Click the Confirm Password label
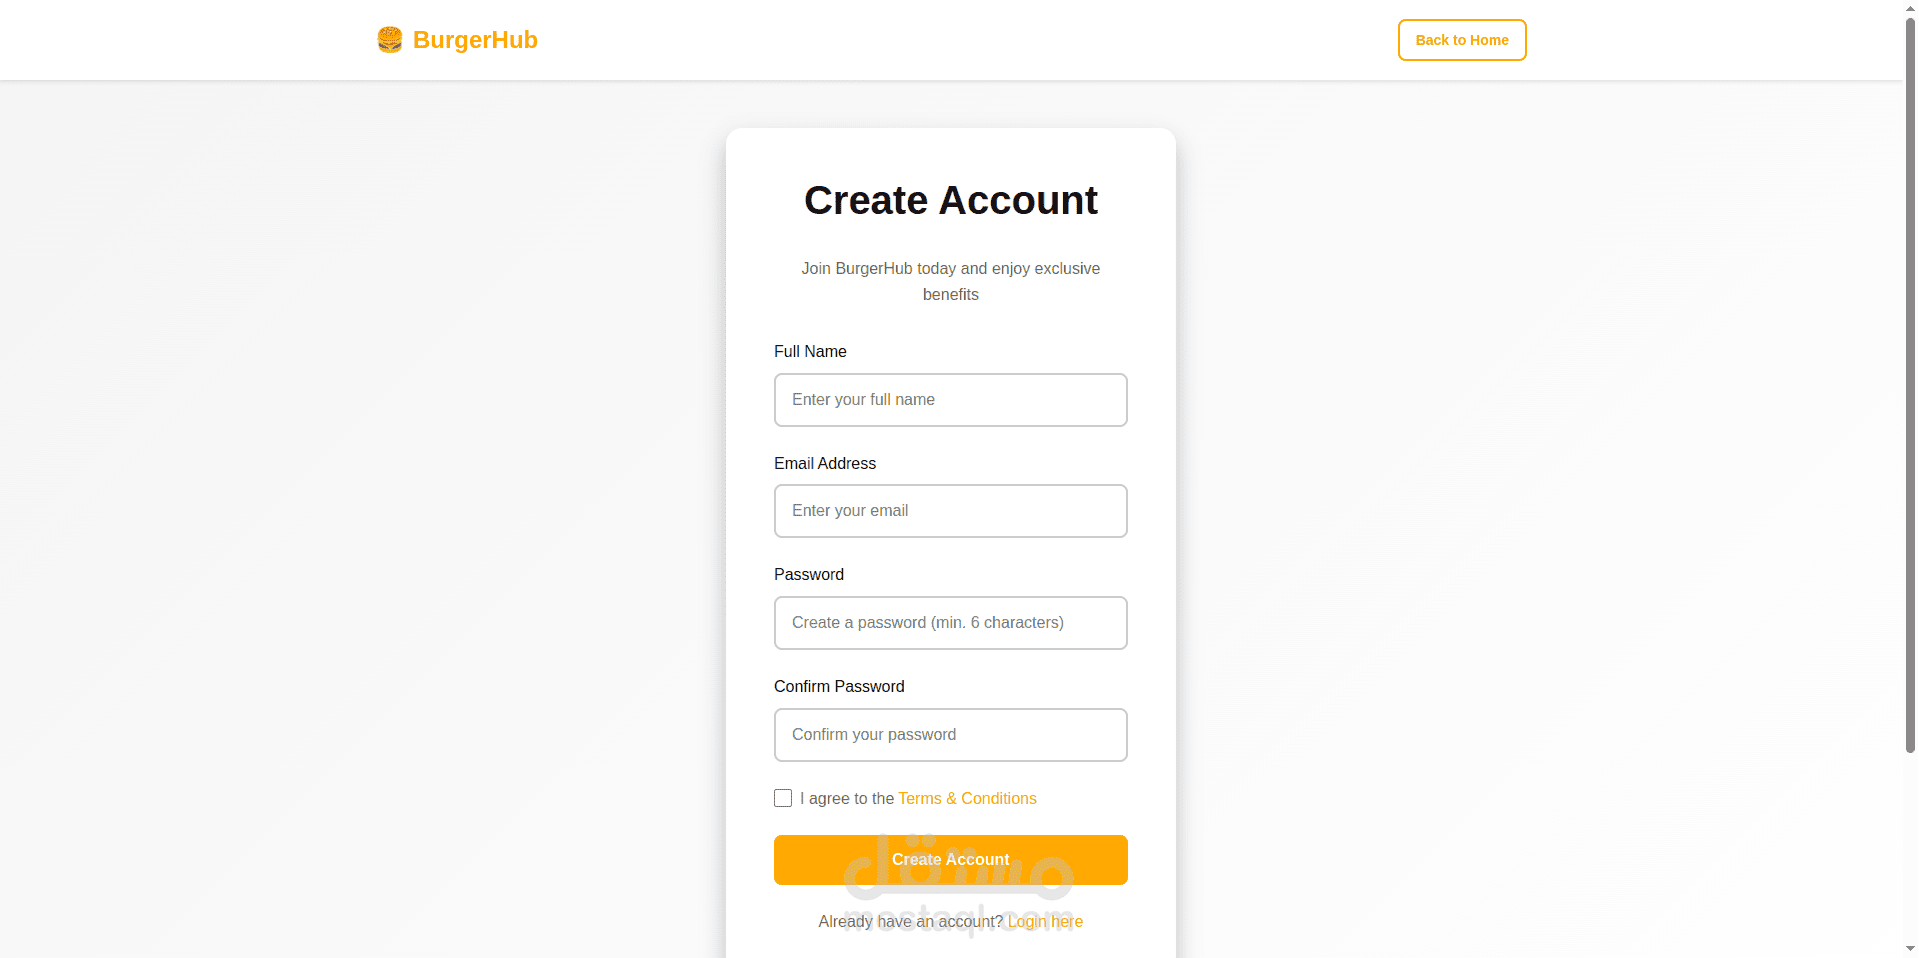This screenshot has height=958, width=1919. (839, 687)
